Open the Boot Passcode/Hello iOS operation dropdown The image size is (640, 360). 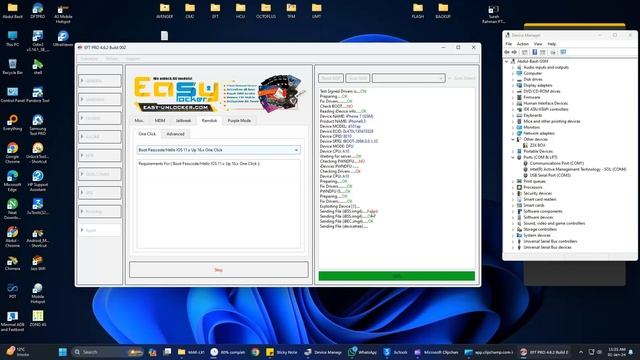(x=218, y=150)
